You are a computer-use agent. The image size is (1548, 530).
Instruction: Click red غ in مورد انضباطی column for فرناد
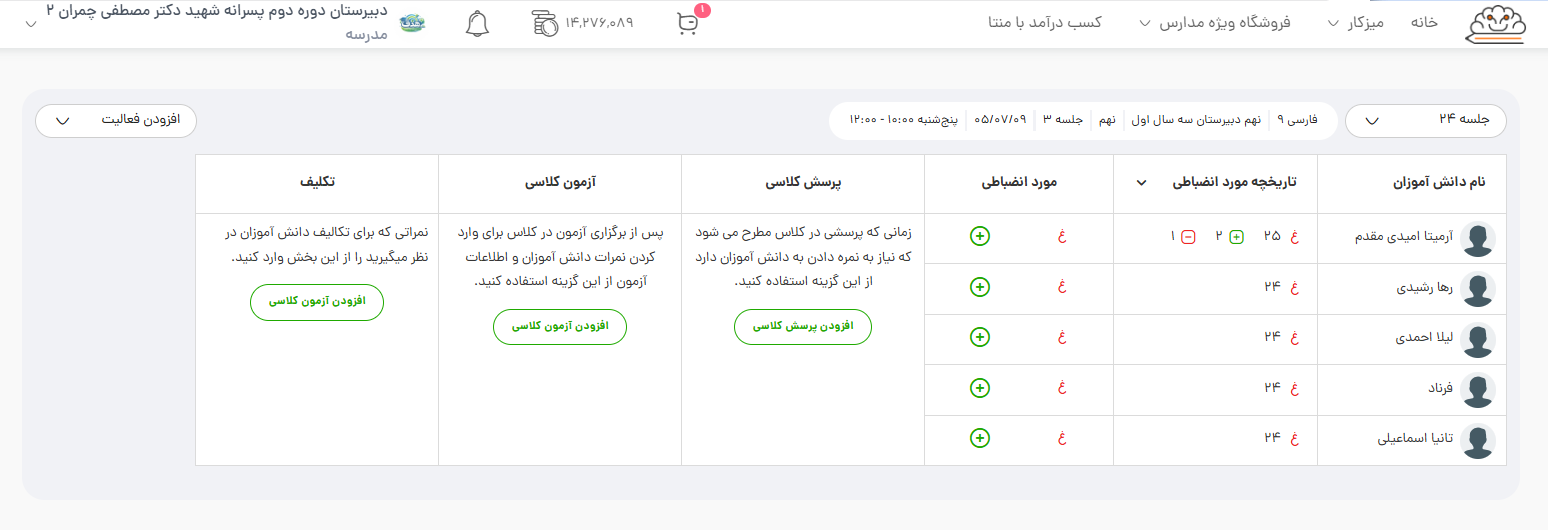tap(1063, 387)
